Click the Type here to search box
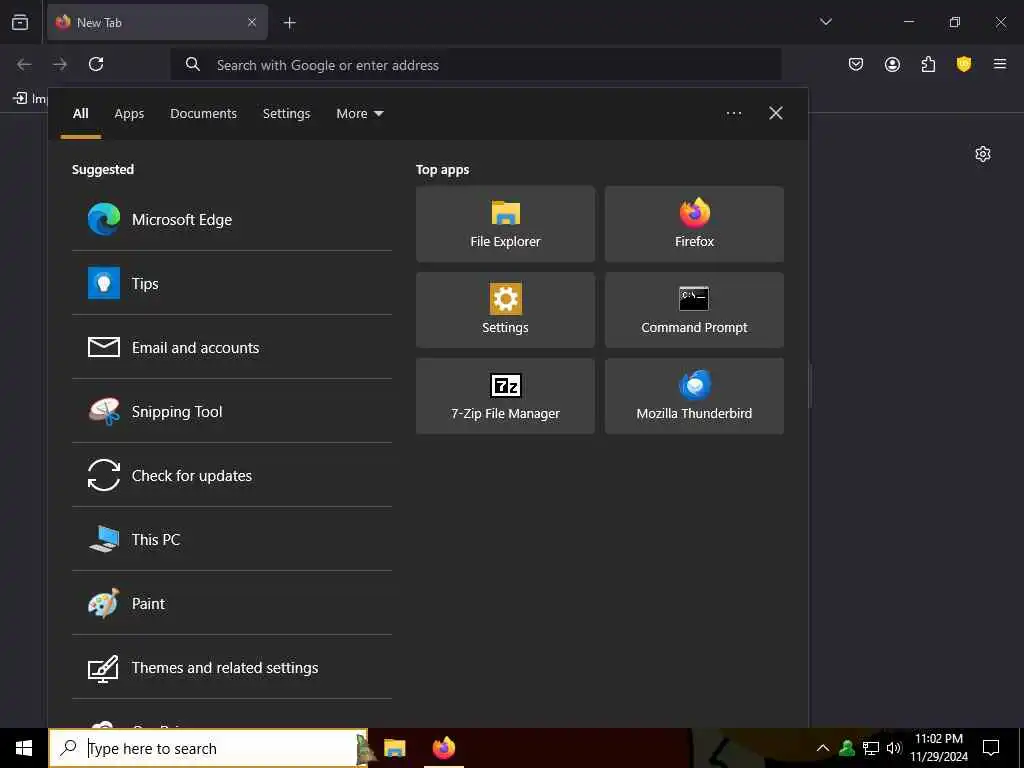This screenshot has width=1024, height=768. coord(208,748)
